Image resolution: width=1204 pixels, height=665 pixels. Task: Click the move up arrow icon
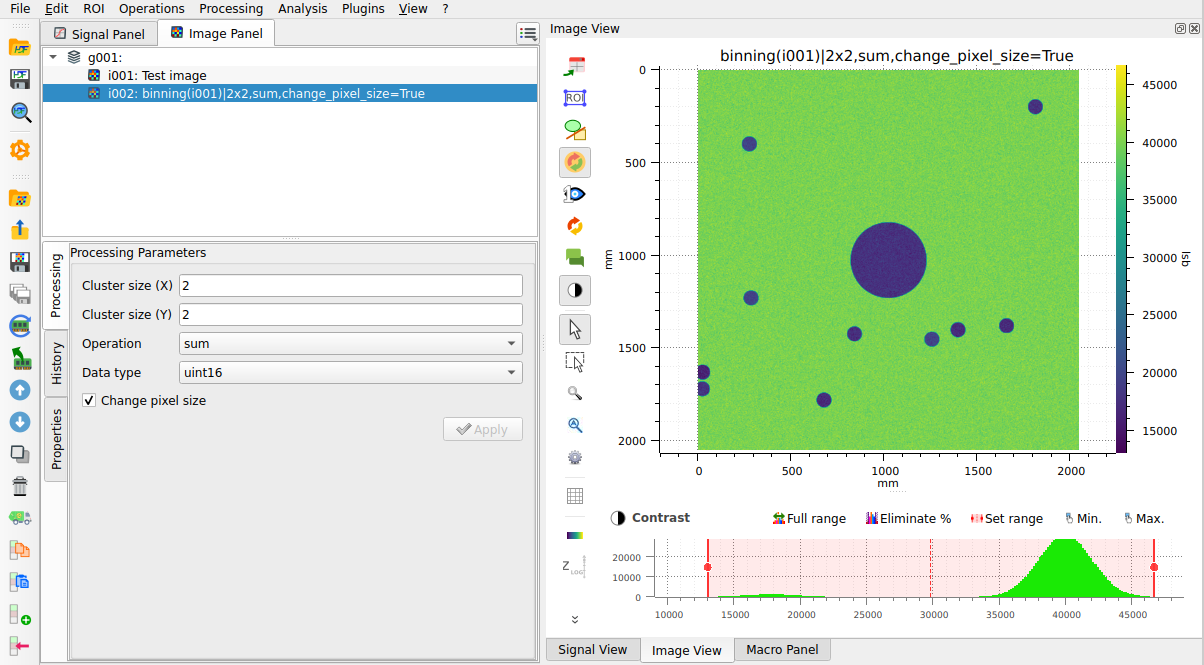20,390
